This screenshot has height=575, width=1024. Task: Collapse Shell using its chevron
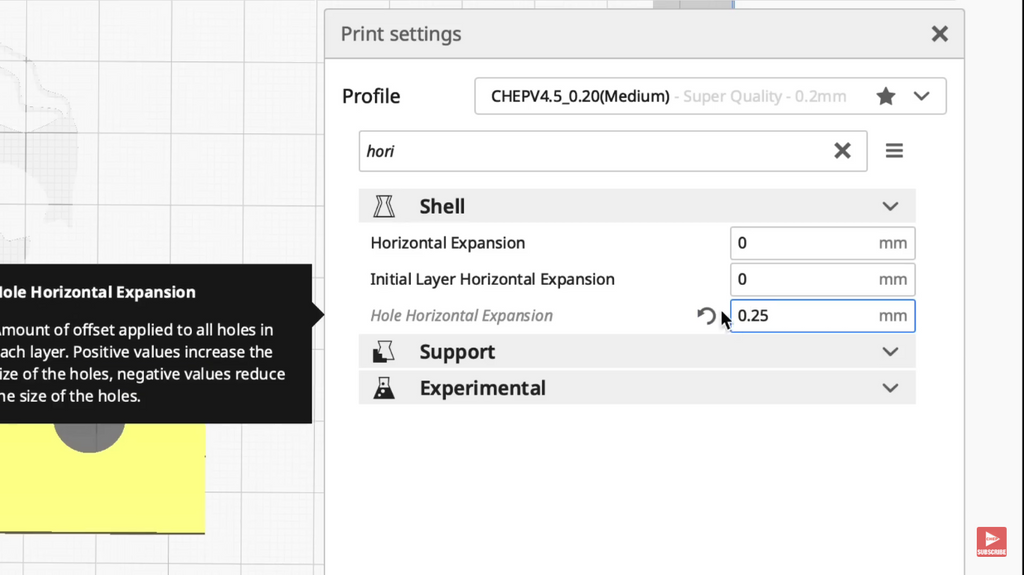(x=890, y=206)
